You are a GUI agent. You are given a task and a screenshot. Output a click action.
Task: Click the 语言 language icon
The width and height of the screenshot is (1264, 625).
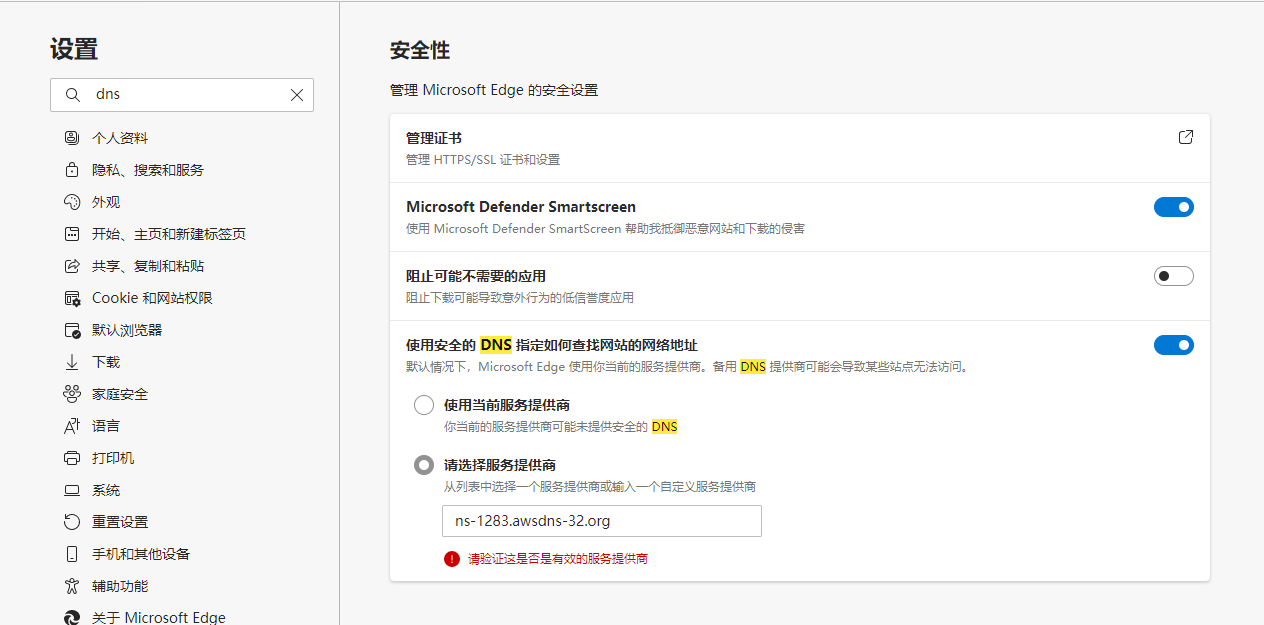(72, 426)
